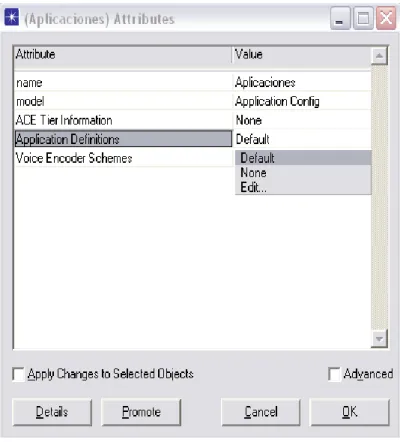Click the vertical scrollbar track
This screenshot has width=400, height=442.
pyautogui.click(x=379, y=197)
